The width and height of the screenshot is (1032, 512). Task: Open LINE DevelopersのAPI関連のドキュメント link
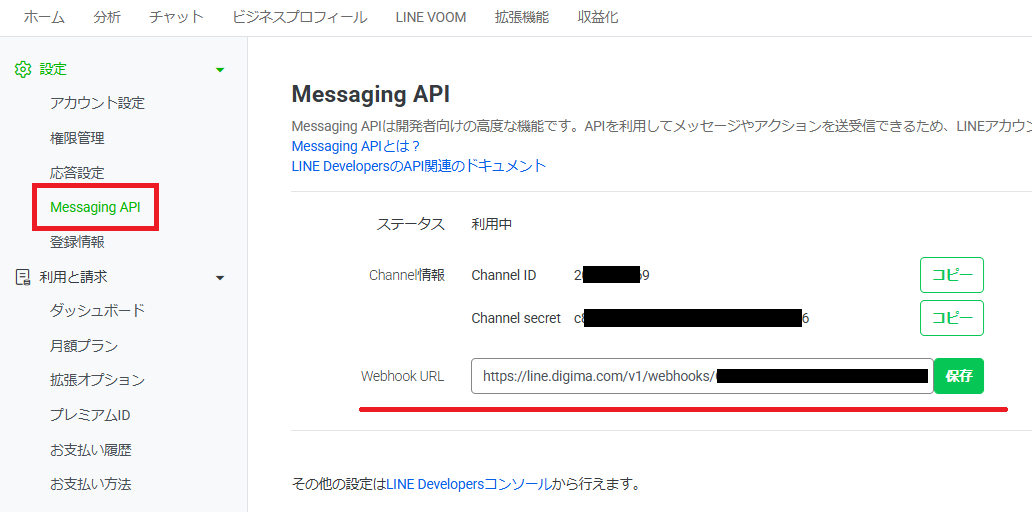click(419, 165)
